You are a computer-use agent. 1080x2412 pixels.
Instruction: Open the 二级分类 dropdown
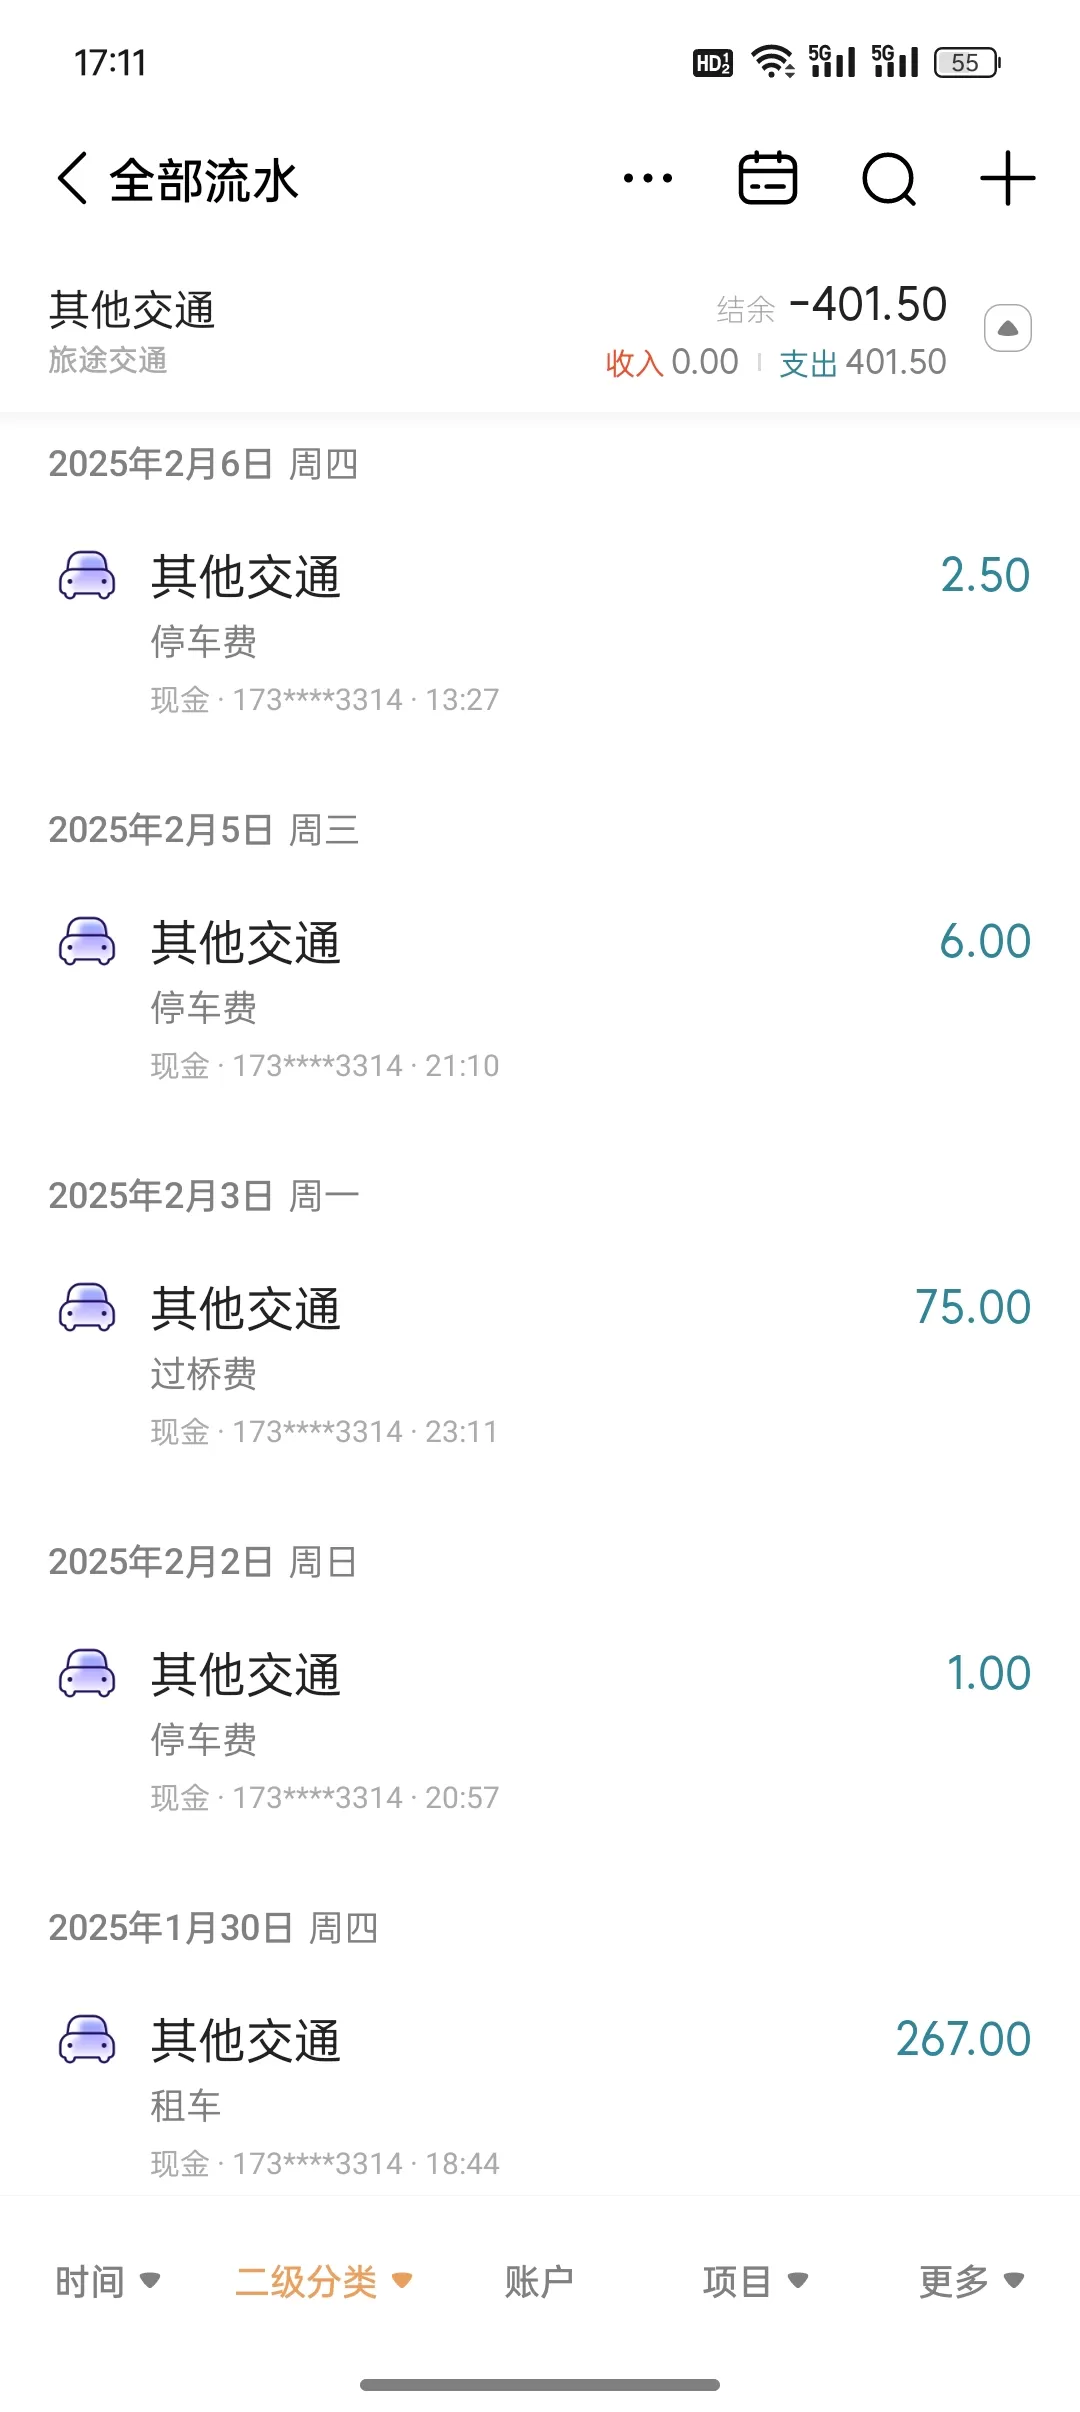coord(323,2282)
